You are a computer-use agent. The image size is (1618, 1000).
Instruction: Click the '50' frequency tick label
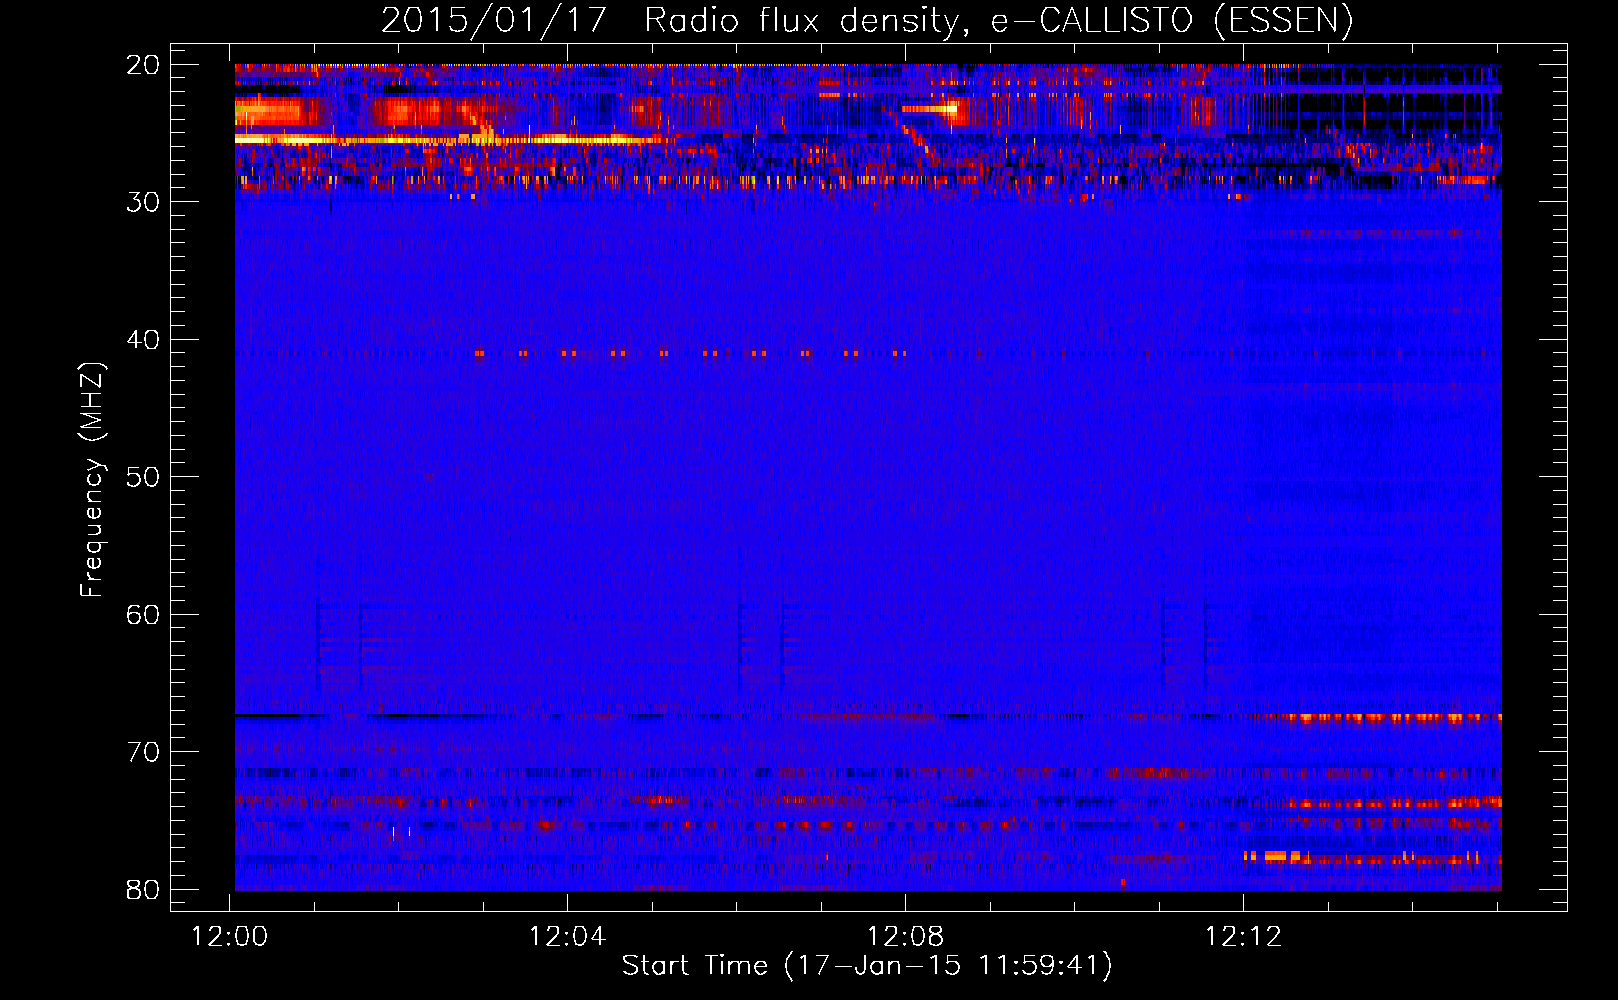click(144, 477)
